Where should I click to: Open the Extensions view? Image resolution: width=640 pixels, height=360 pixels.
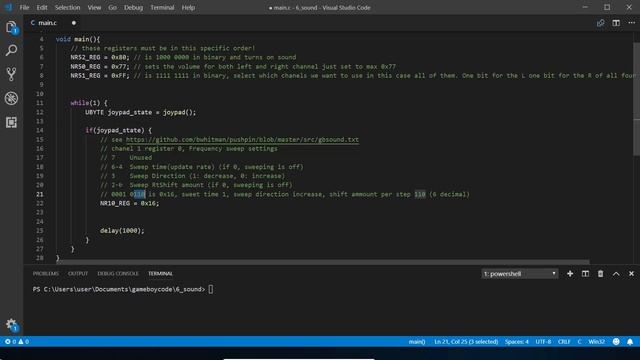[x=11, y=122]
